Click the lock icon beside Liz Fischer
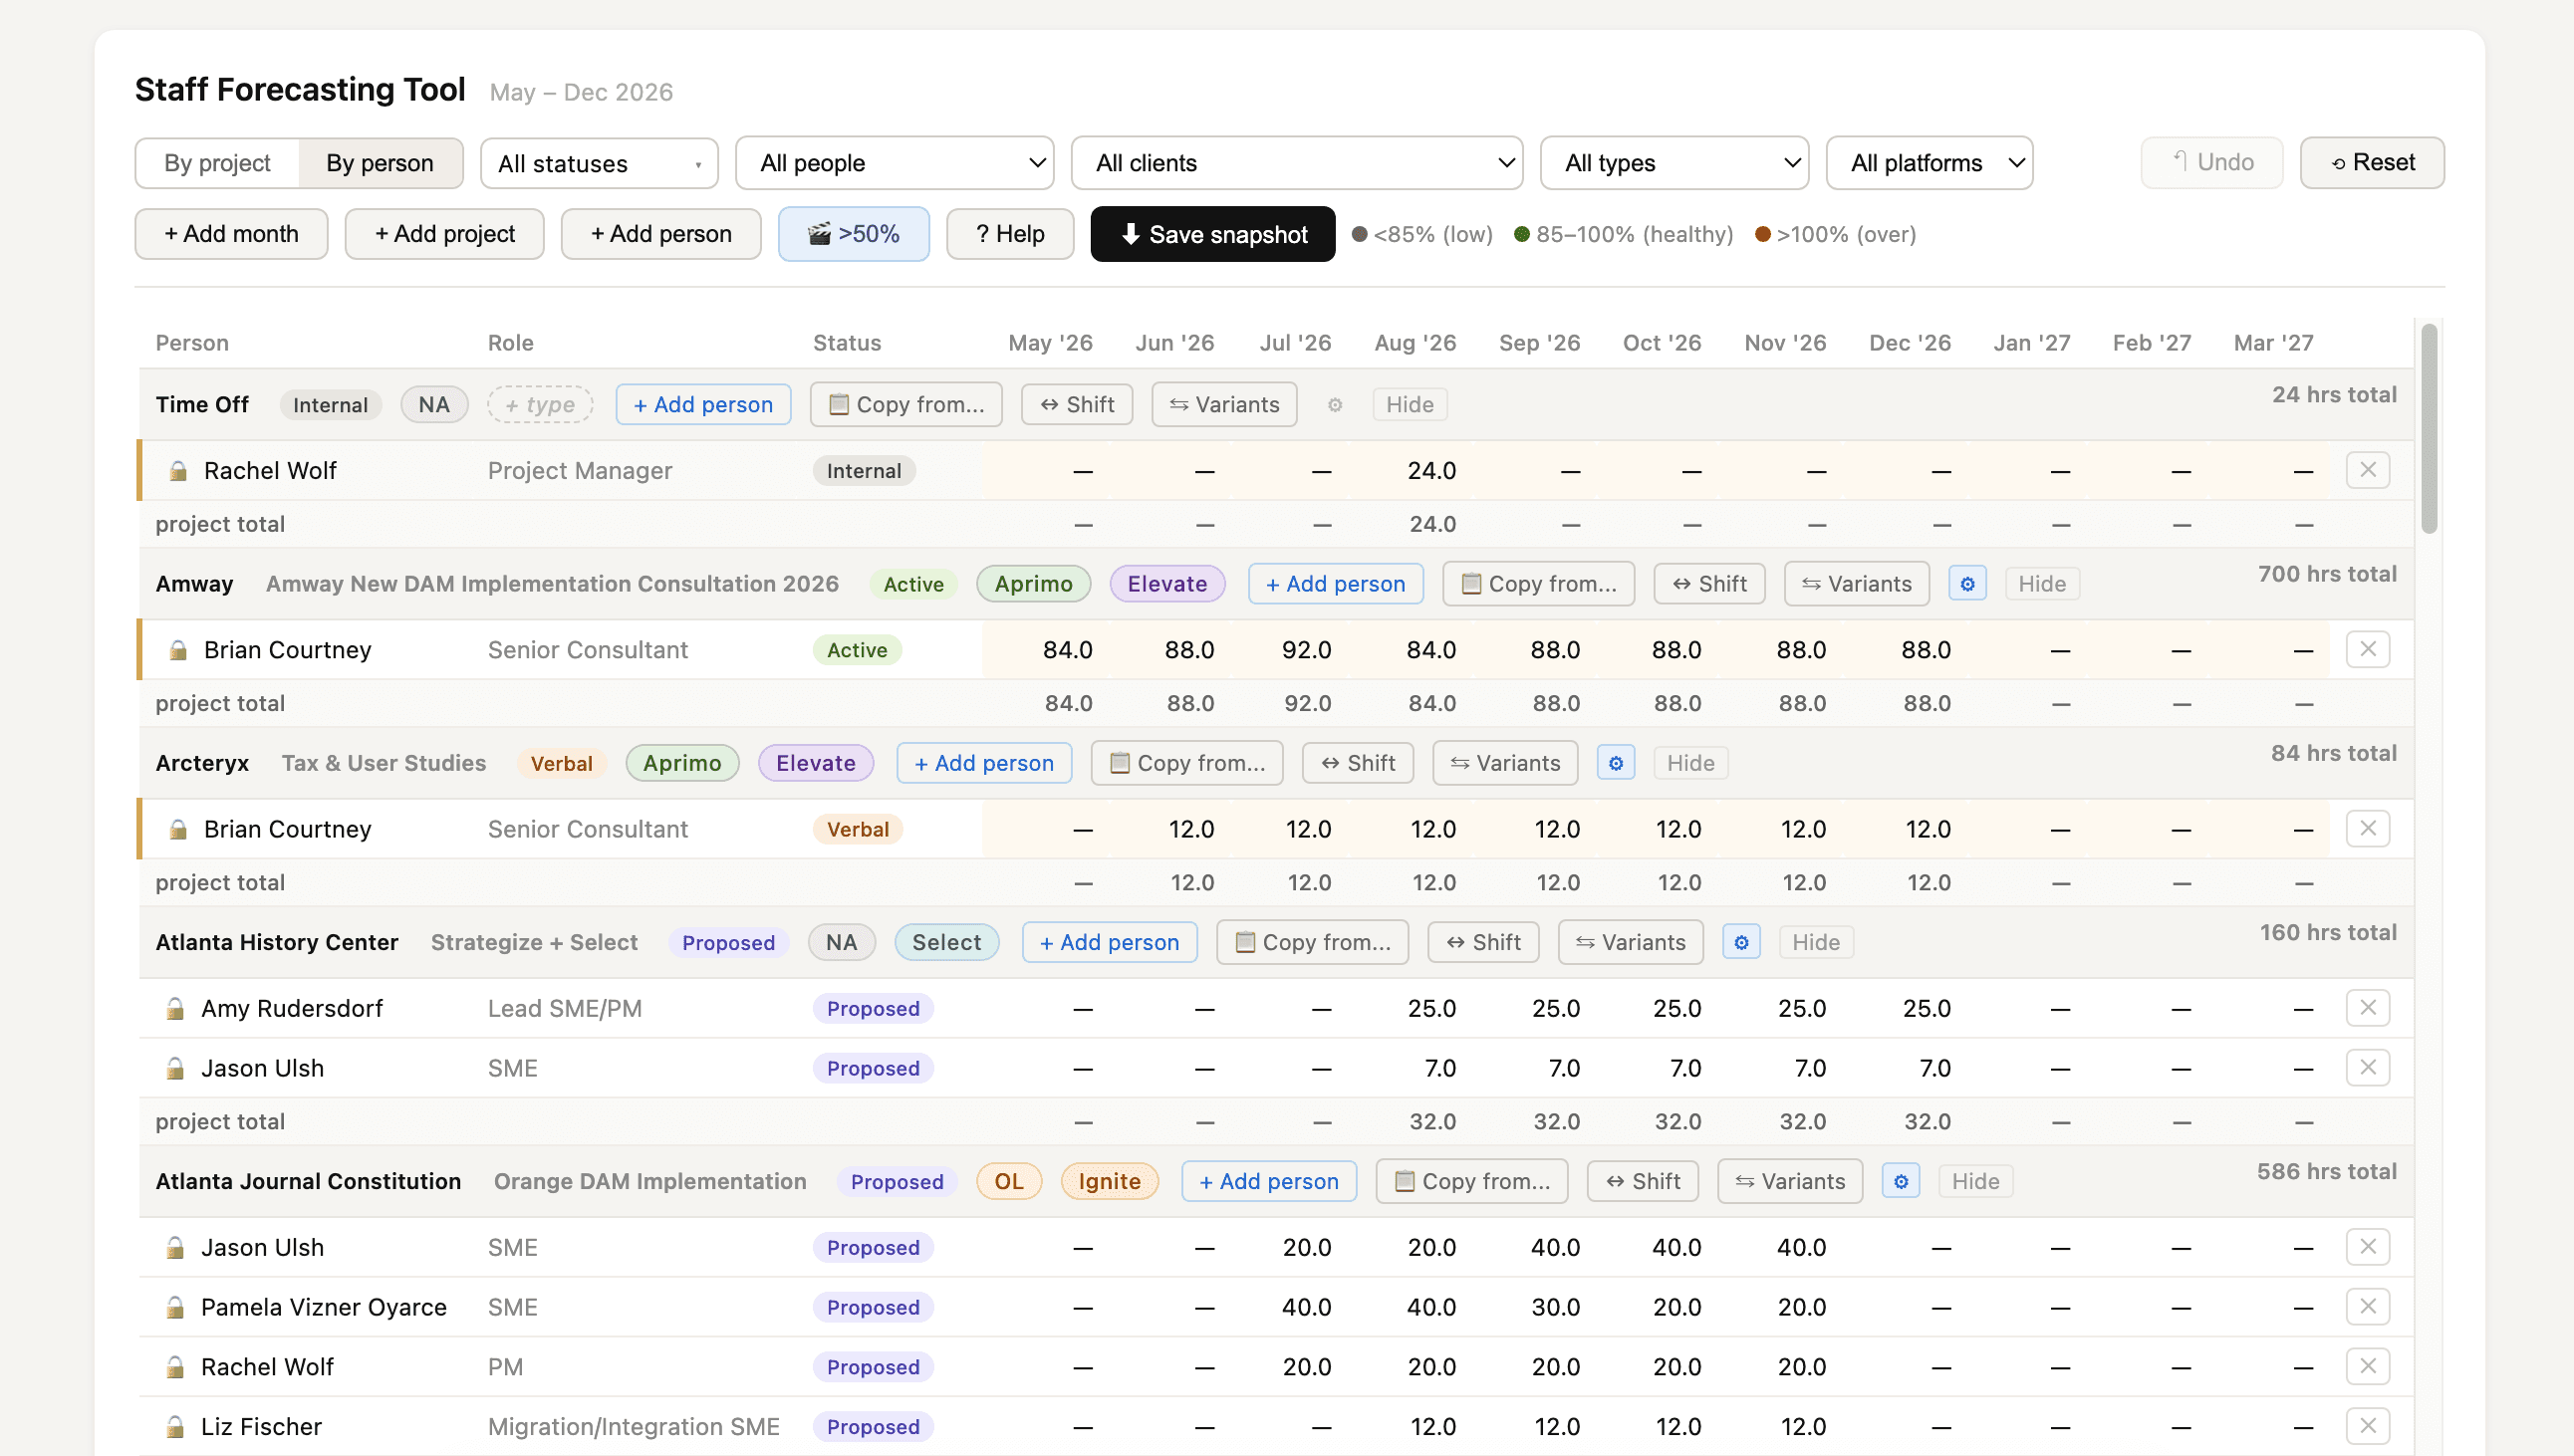This screenshot has width=2574, height=1456. [175, 1427]
